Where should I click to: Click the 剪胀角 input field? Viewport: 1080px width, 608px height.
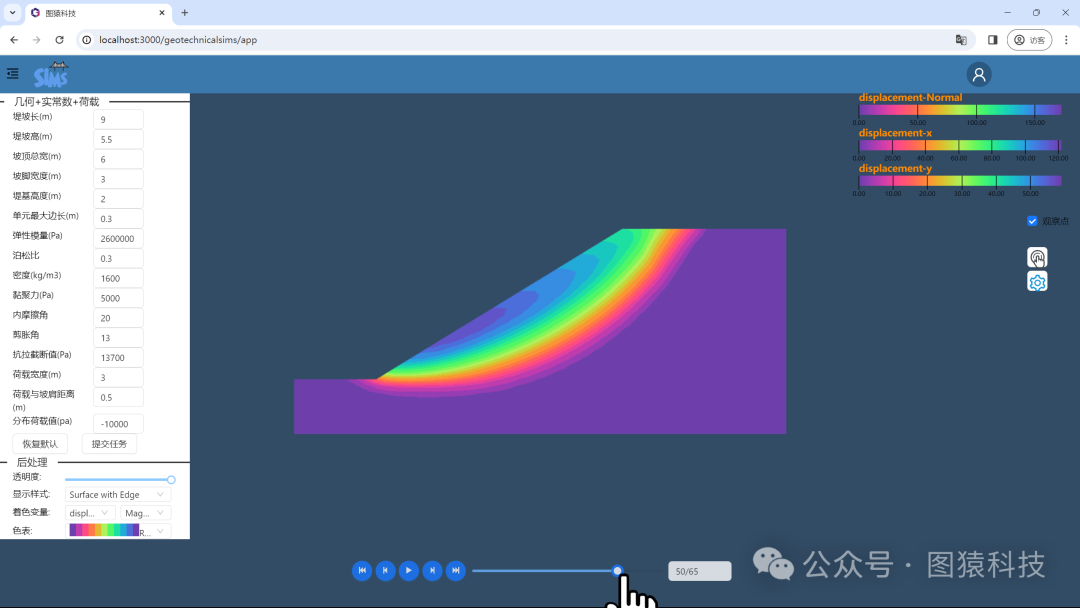click(x=118, y=337)
